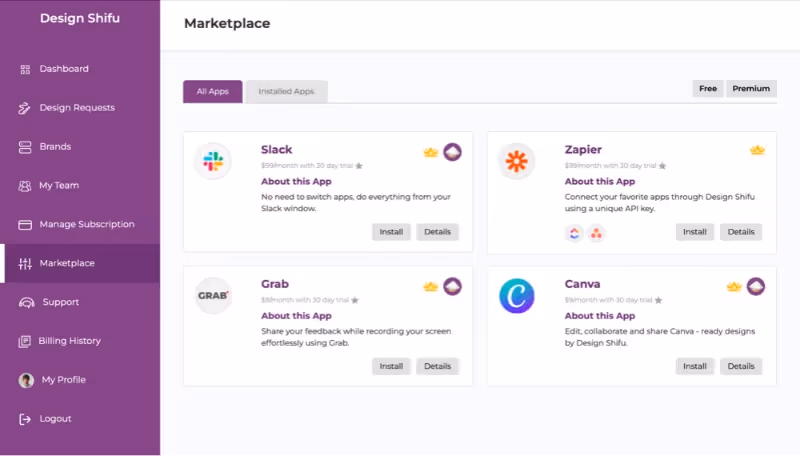Switch to the All Apps tab

tap(213, 92)
